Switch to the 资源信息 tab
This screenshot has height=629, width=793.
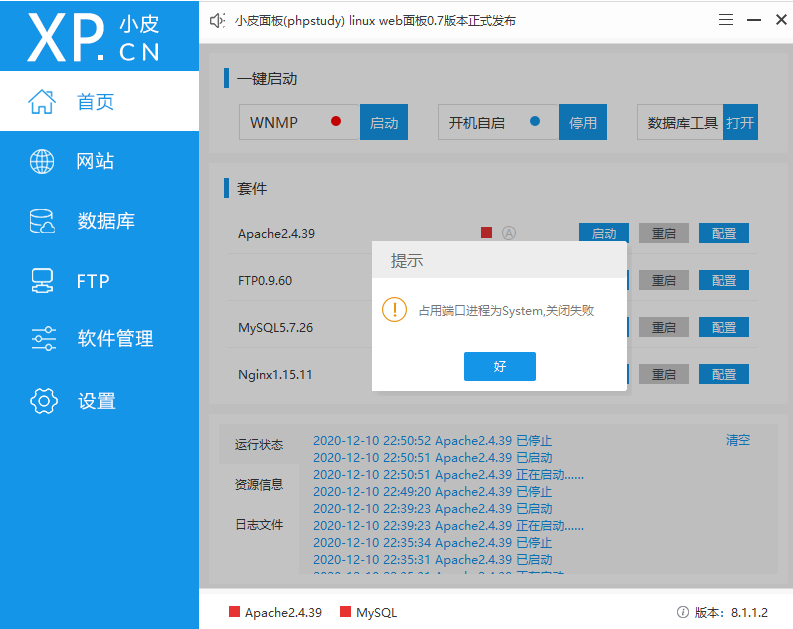pos(259,484)
